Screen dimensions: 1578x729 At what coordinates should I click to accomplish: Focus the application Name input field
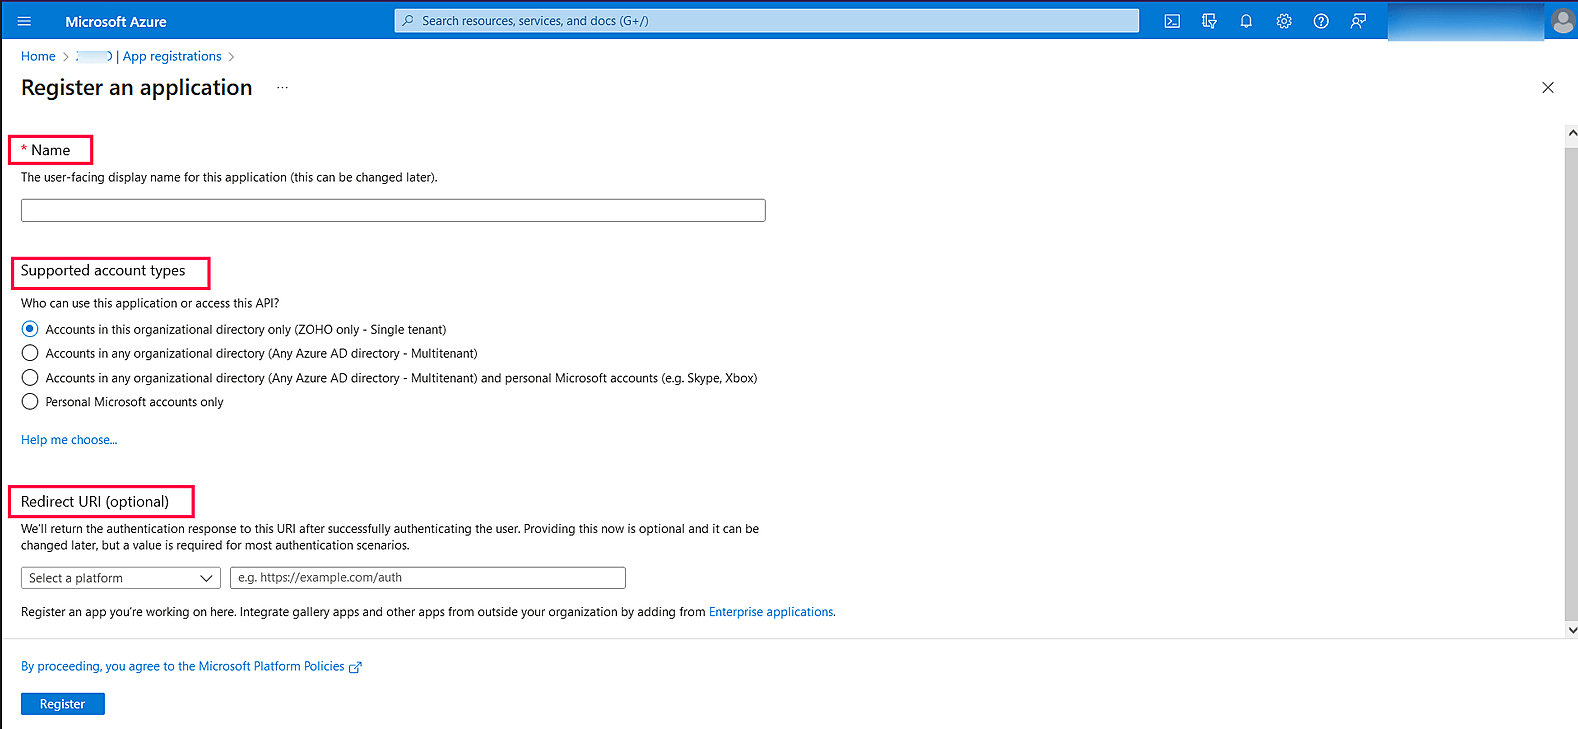[x=393, y=210]
